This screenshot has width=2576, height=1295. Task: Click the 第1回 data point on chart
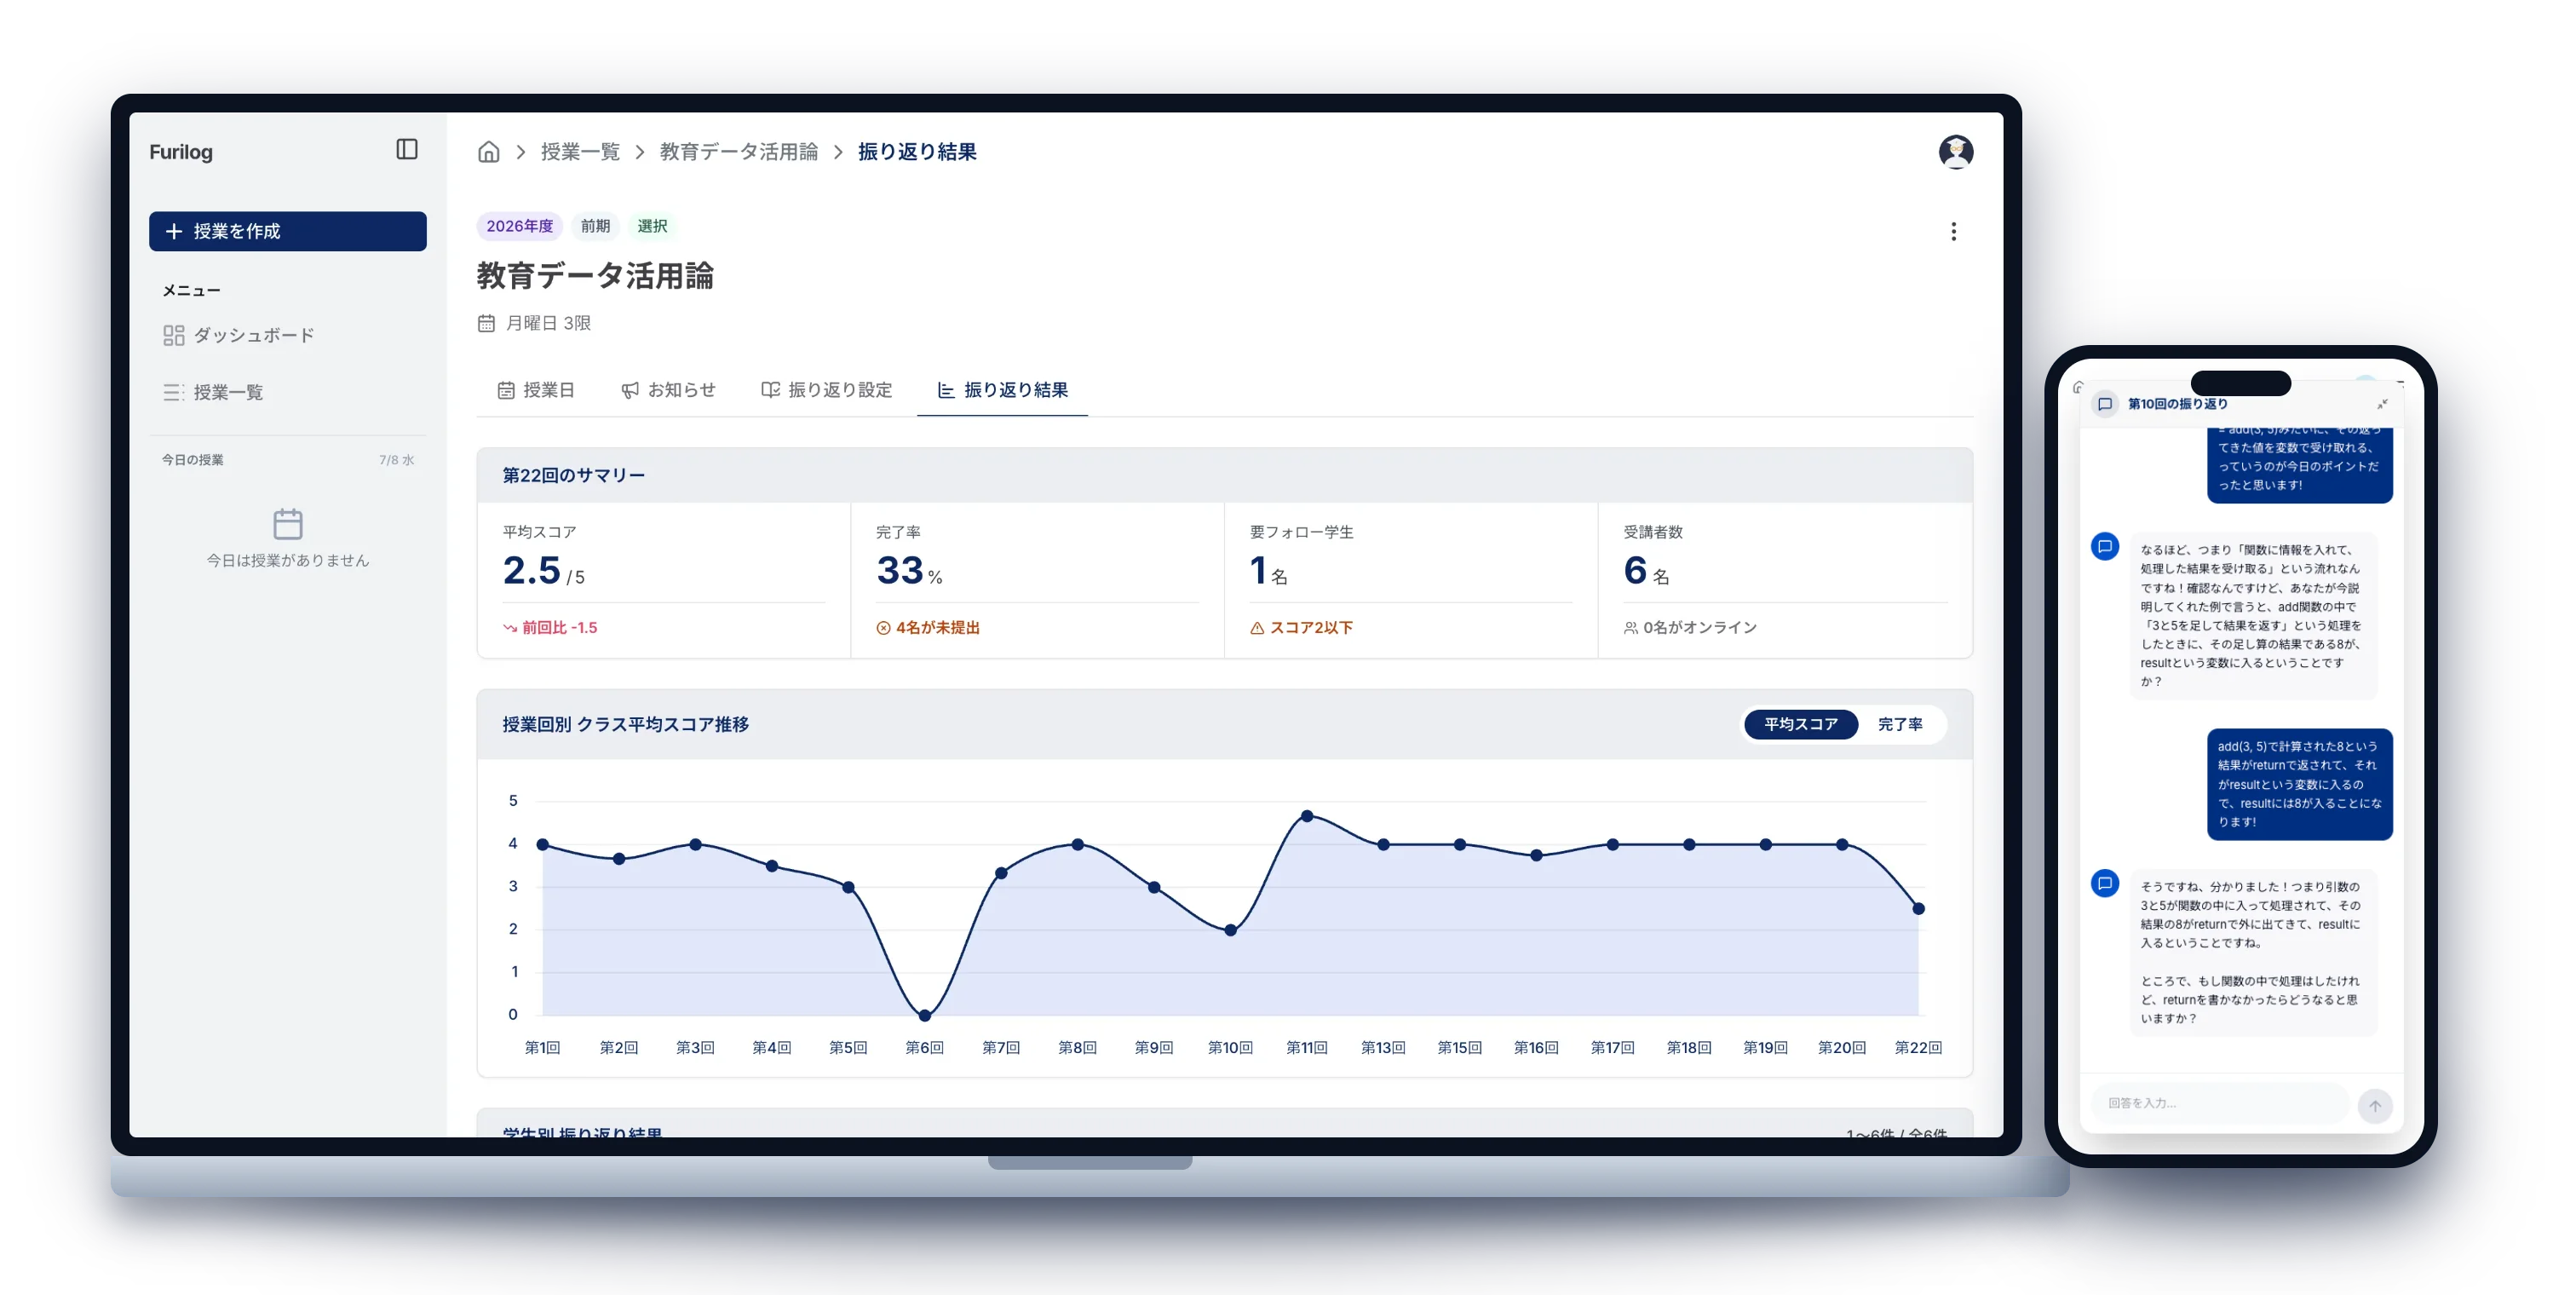click(543, 845)
